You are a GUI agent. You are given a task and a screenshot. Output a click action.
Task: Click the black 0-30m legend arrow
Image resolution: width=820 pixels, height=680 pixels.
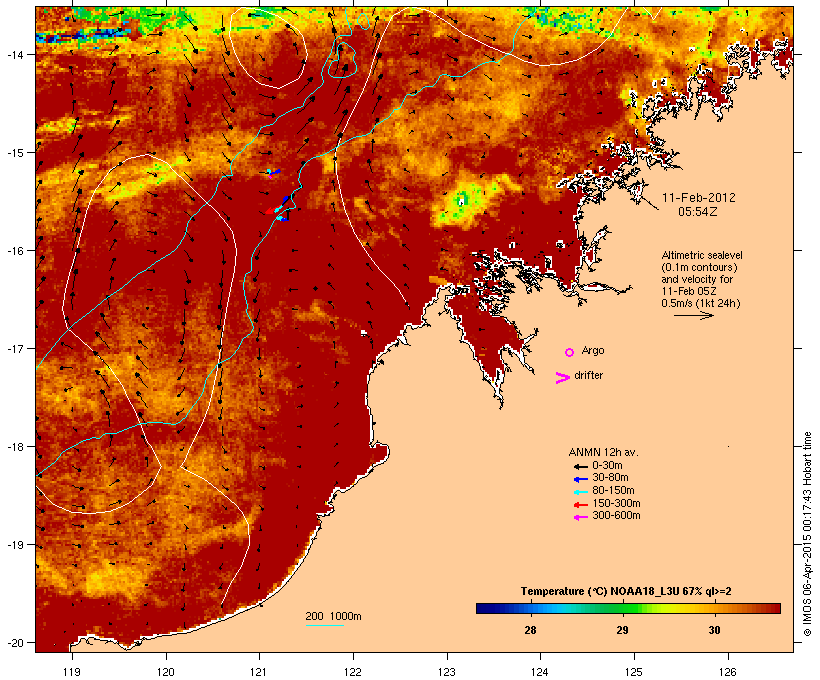coord(580,467)
